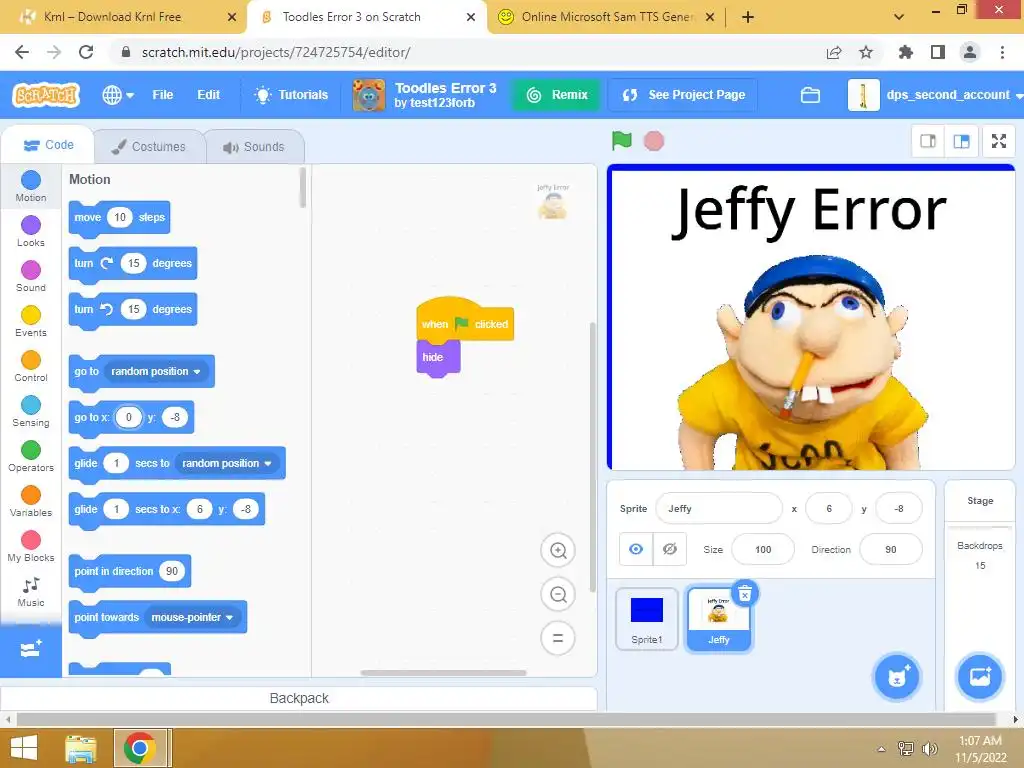
Task: Switch to small stage layout
Action: coord(928,141)
